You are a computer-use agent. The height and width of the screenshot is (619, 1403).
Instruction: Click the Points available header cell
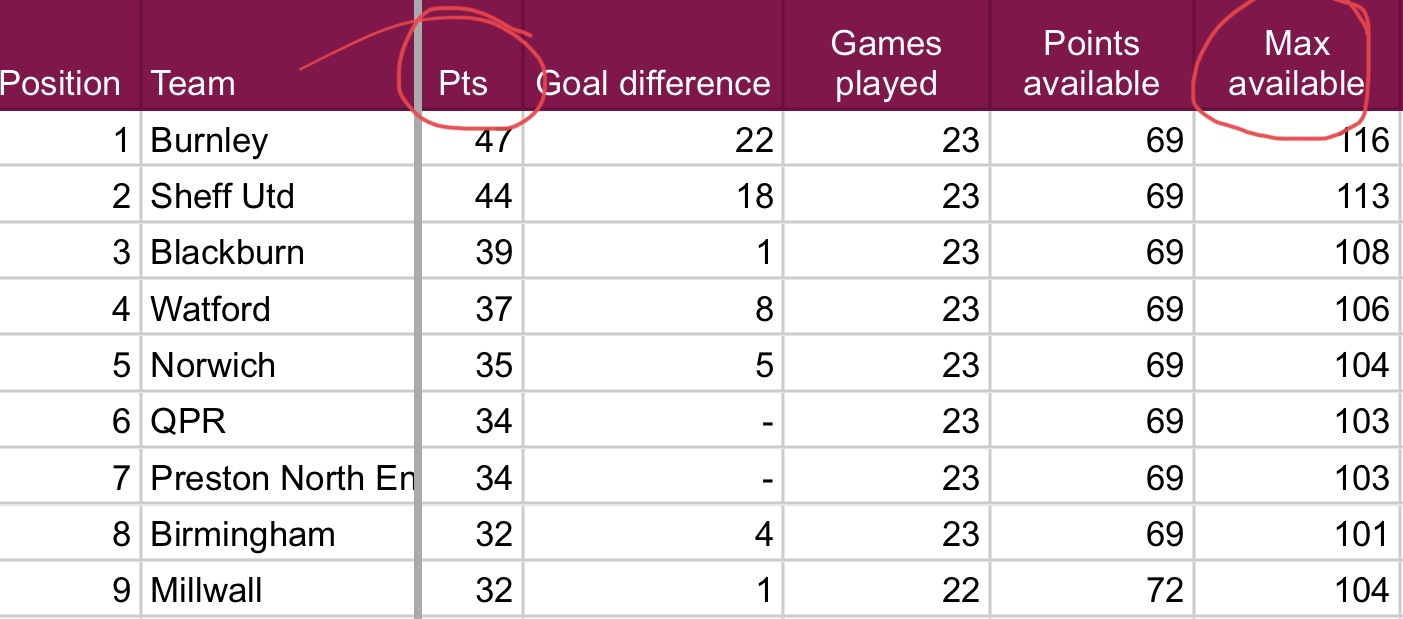[x=1091, y=63]
